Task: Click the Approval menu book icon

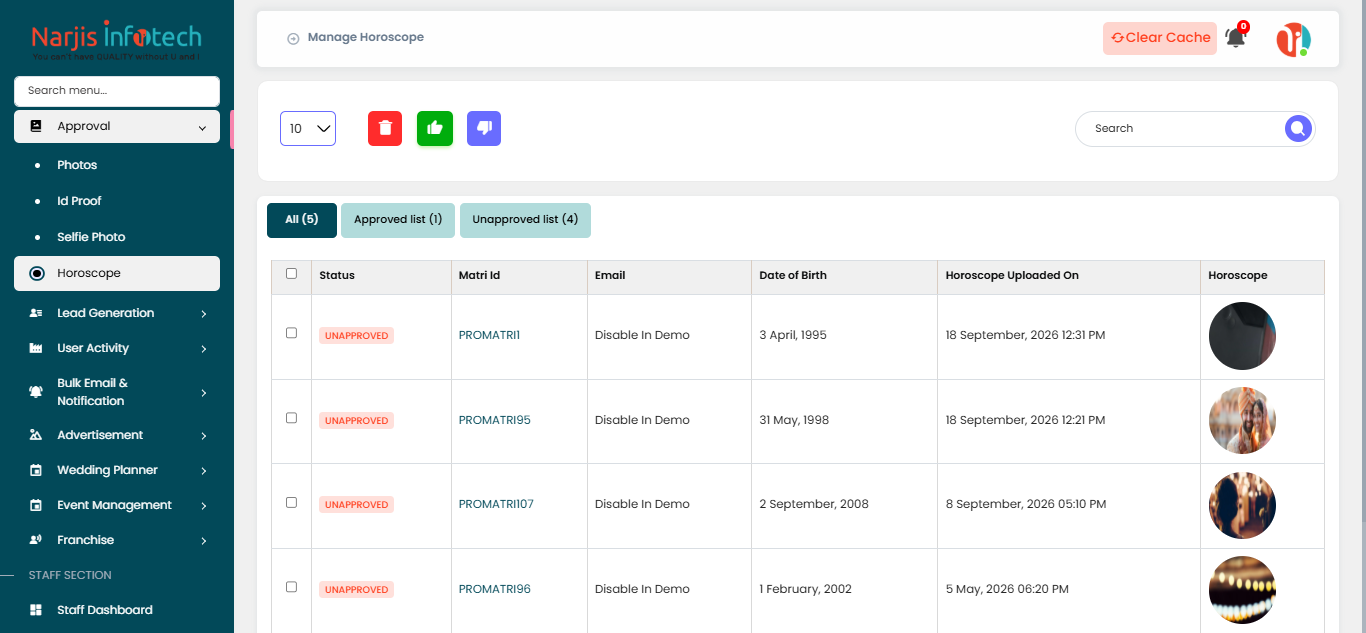Action: (36, 127)
